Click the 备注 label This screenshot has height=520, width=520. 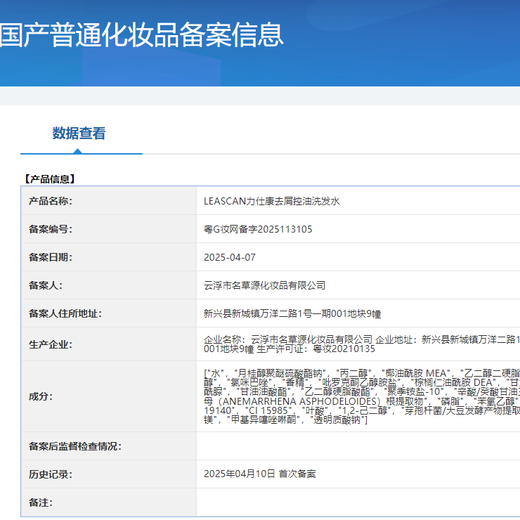pos(40,502)
